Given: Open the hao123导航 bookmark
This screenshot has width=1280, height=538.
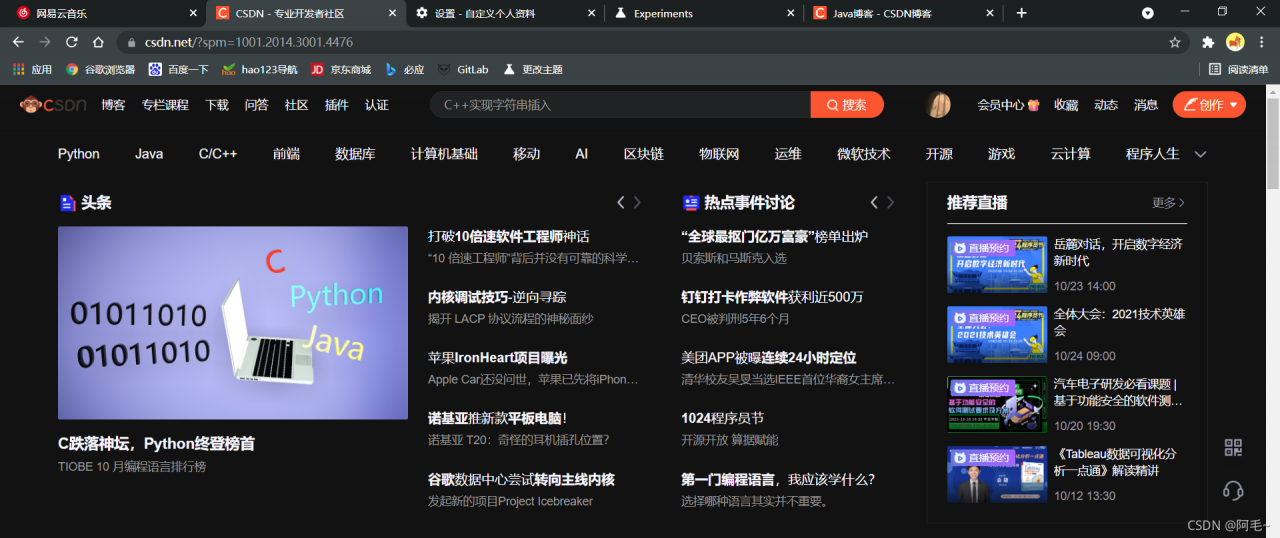Looking at the screenshot, I should (x=259, y=70).
